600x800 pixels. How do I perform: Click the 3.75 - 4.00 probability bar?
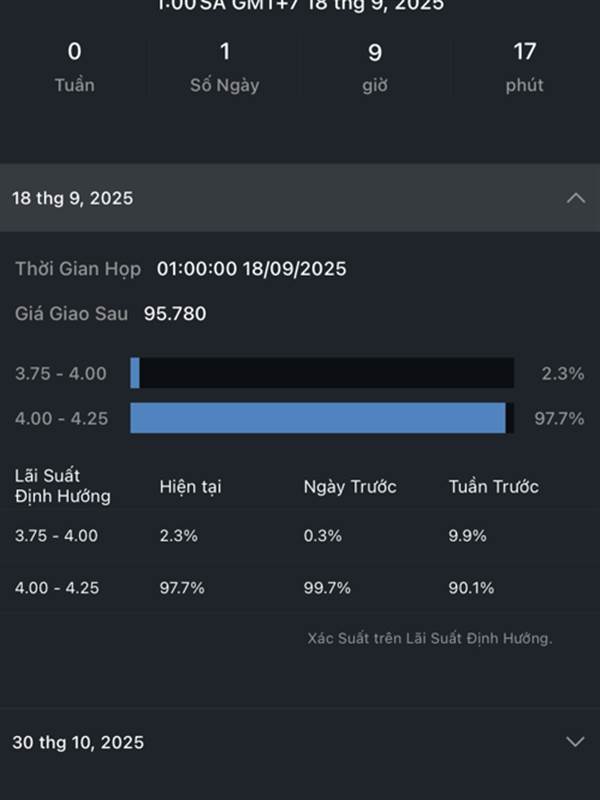(322, 373)
